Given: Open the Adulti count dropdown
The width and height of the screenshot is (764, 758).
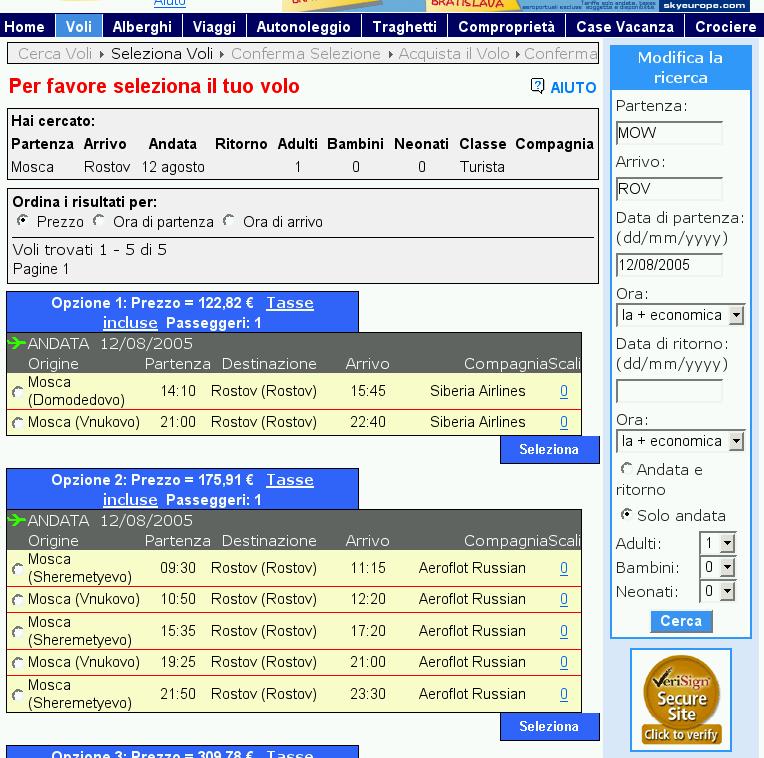Looking at the screenshot, I should [x=727, y=543].
